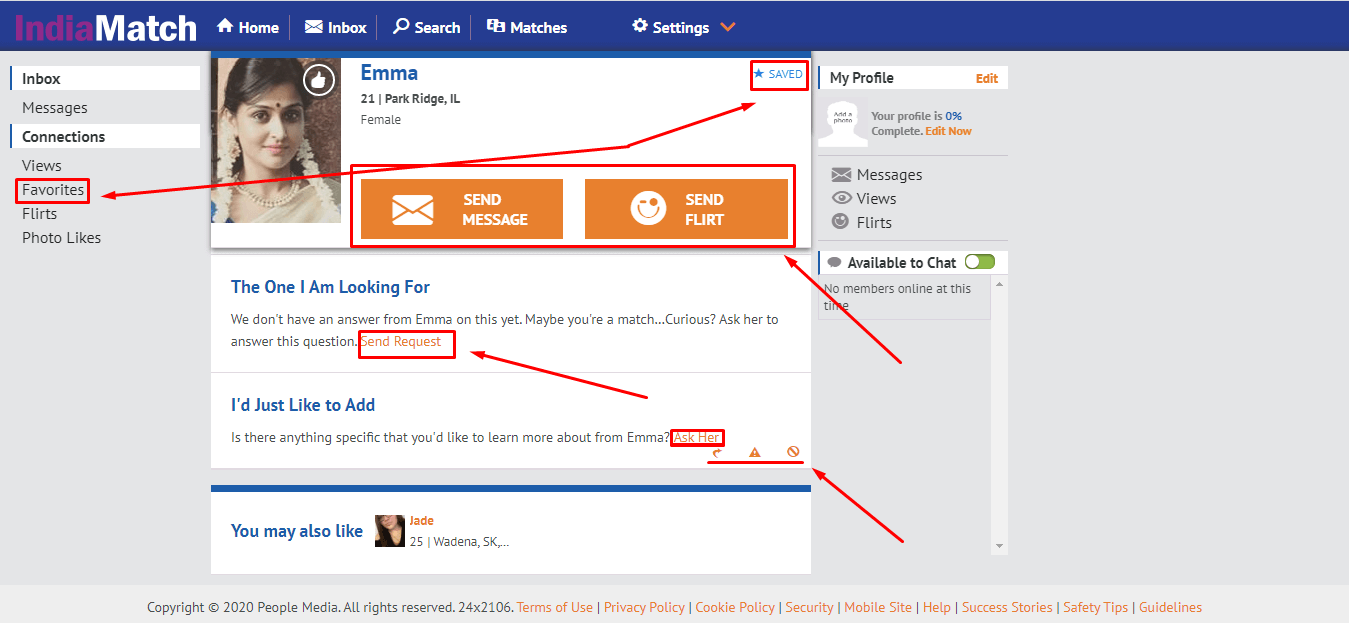Screen dimensions: 1349x623
Task: Click the Ask Her link
Action: tap(696, 437)
